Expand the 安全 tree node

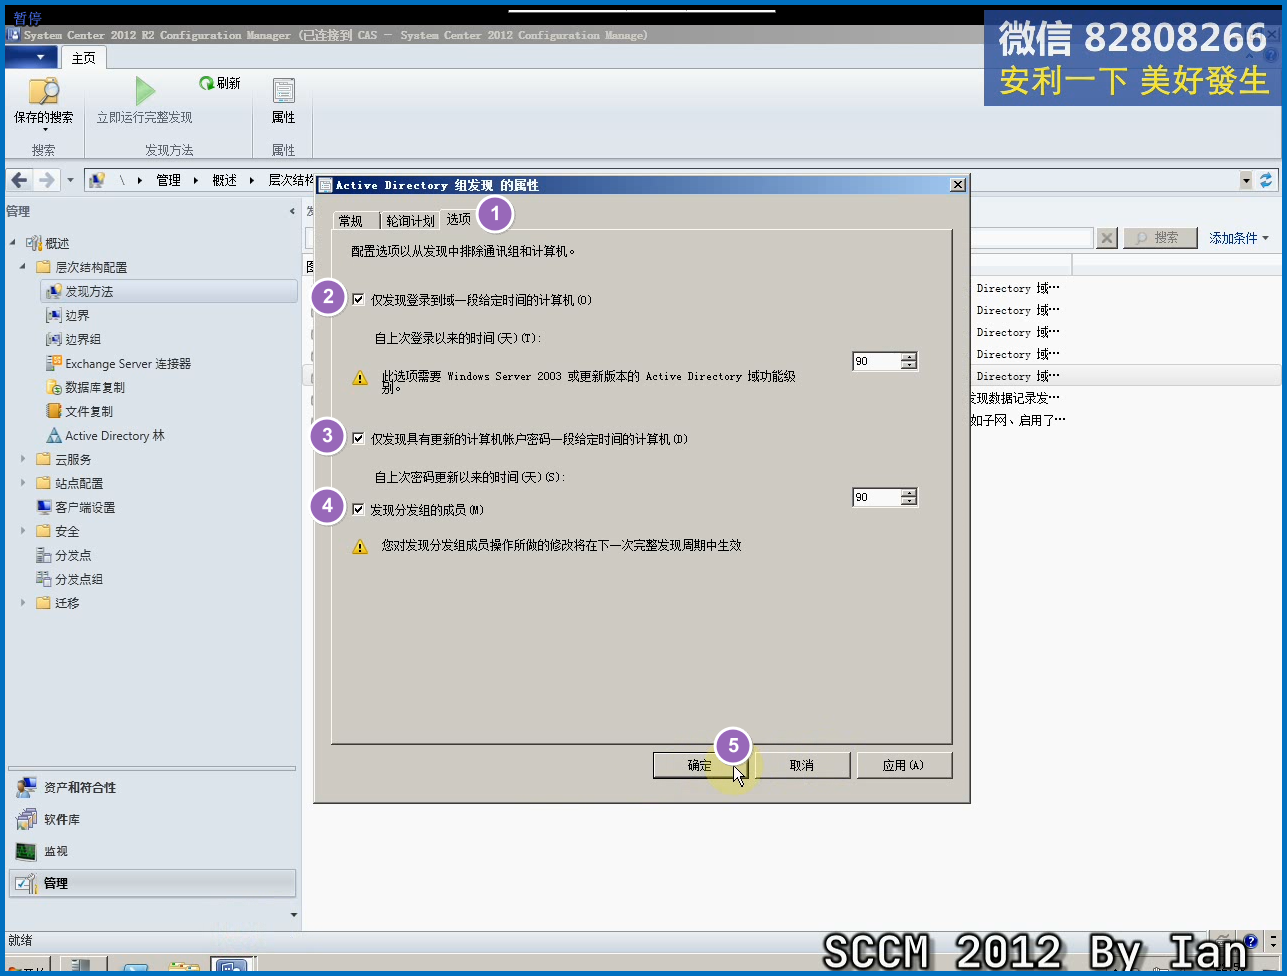pos(24,531)
